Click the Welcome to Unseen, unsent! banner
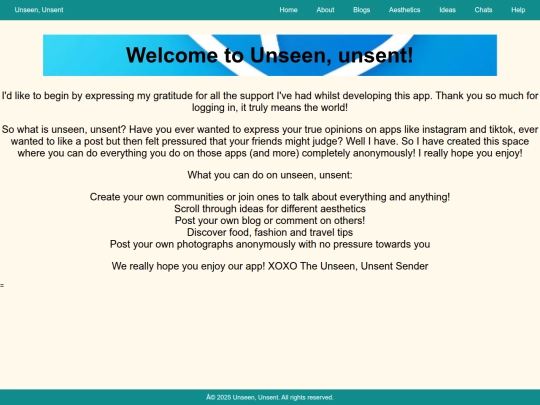 (x=270, y=55)
